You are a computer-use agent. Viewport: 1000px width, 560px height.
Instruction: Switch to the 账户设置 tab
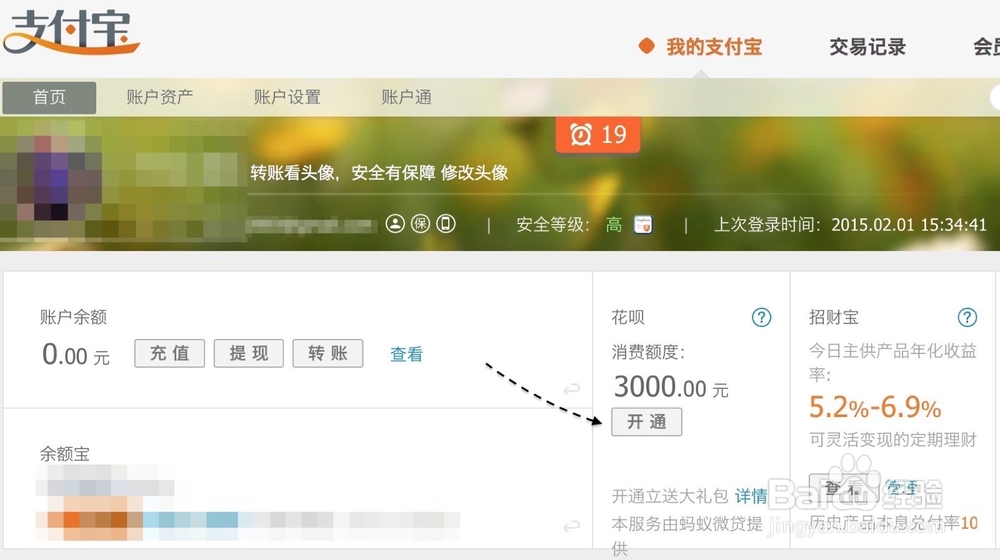(x=287, y=97)
